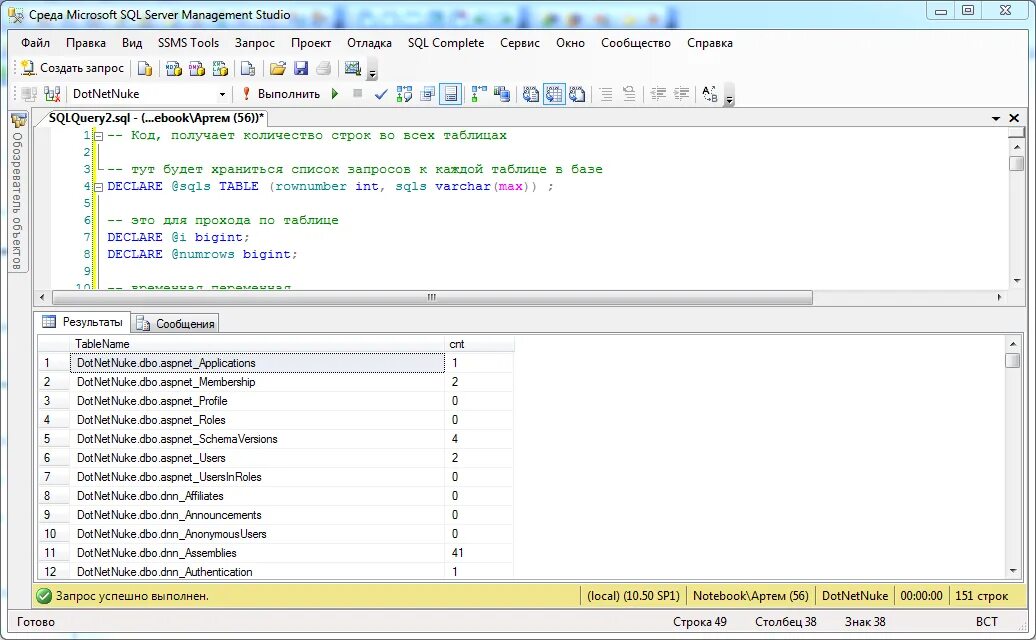Select Results to File output mode
Screen dimensions: 1036x640
(x=577, y=94)
